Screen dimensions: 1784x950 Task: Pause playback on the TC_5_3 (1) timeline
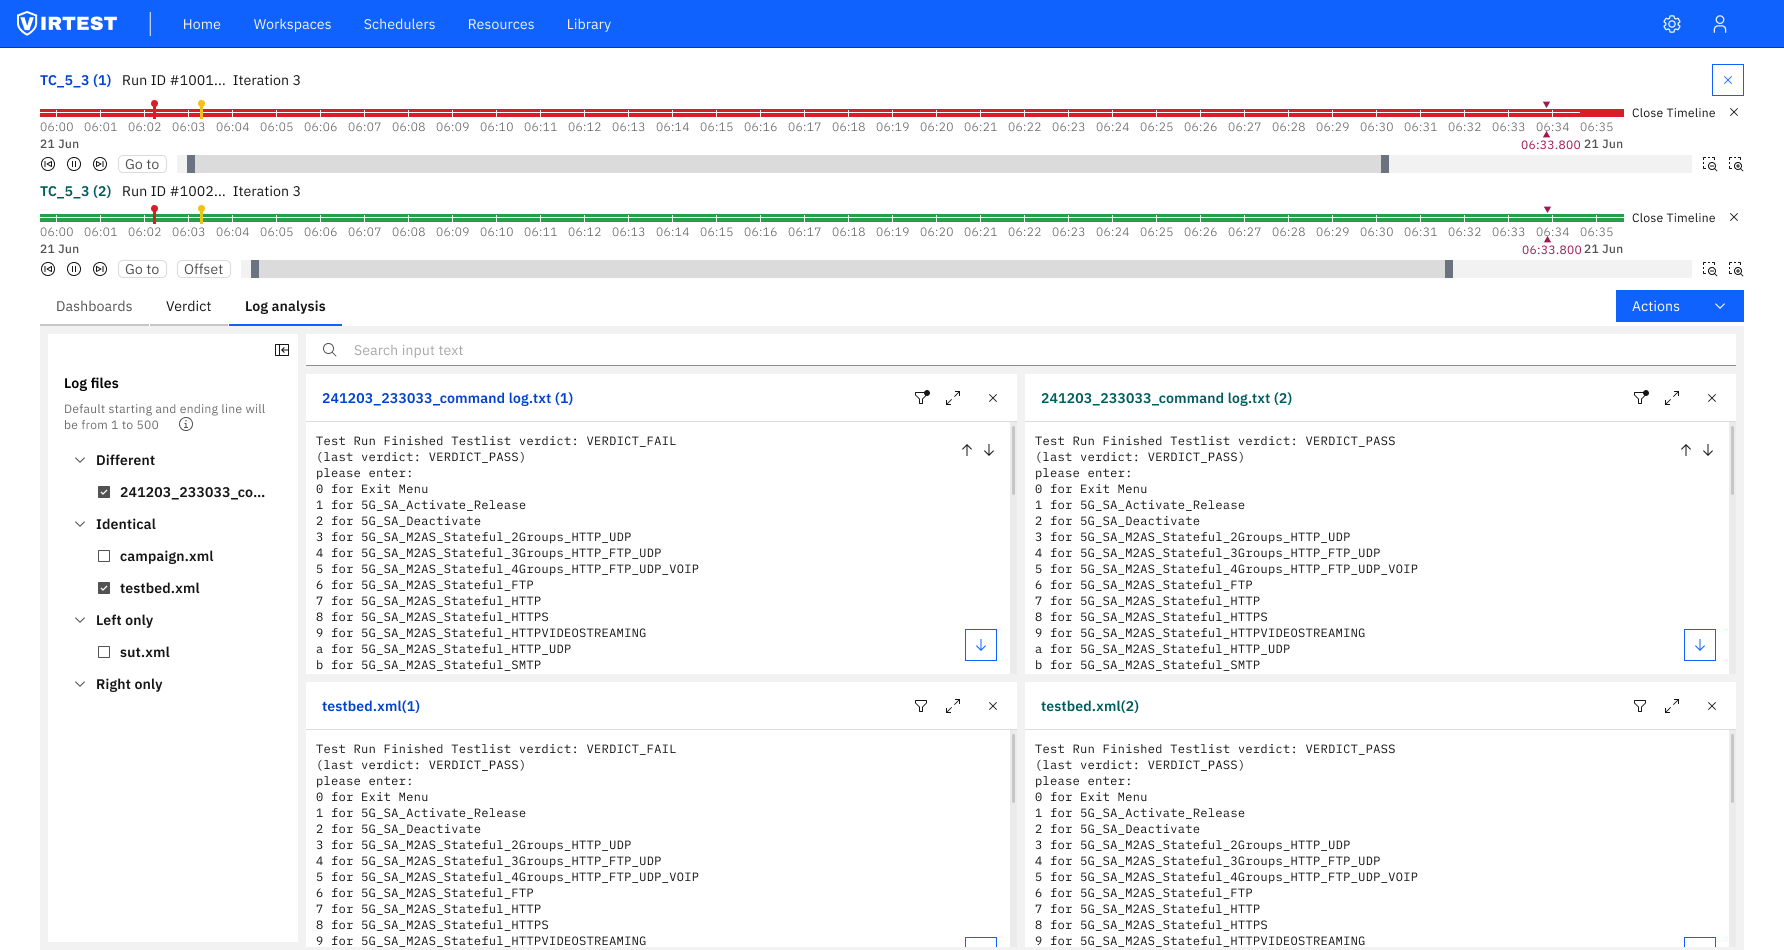[x=73, y=163]
